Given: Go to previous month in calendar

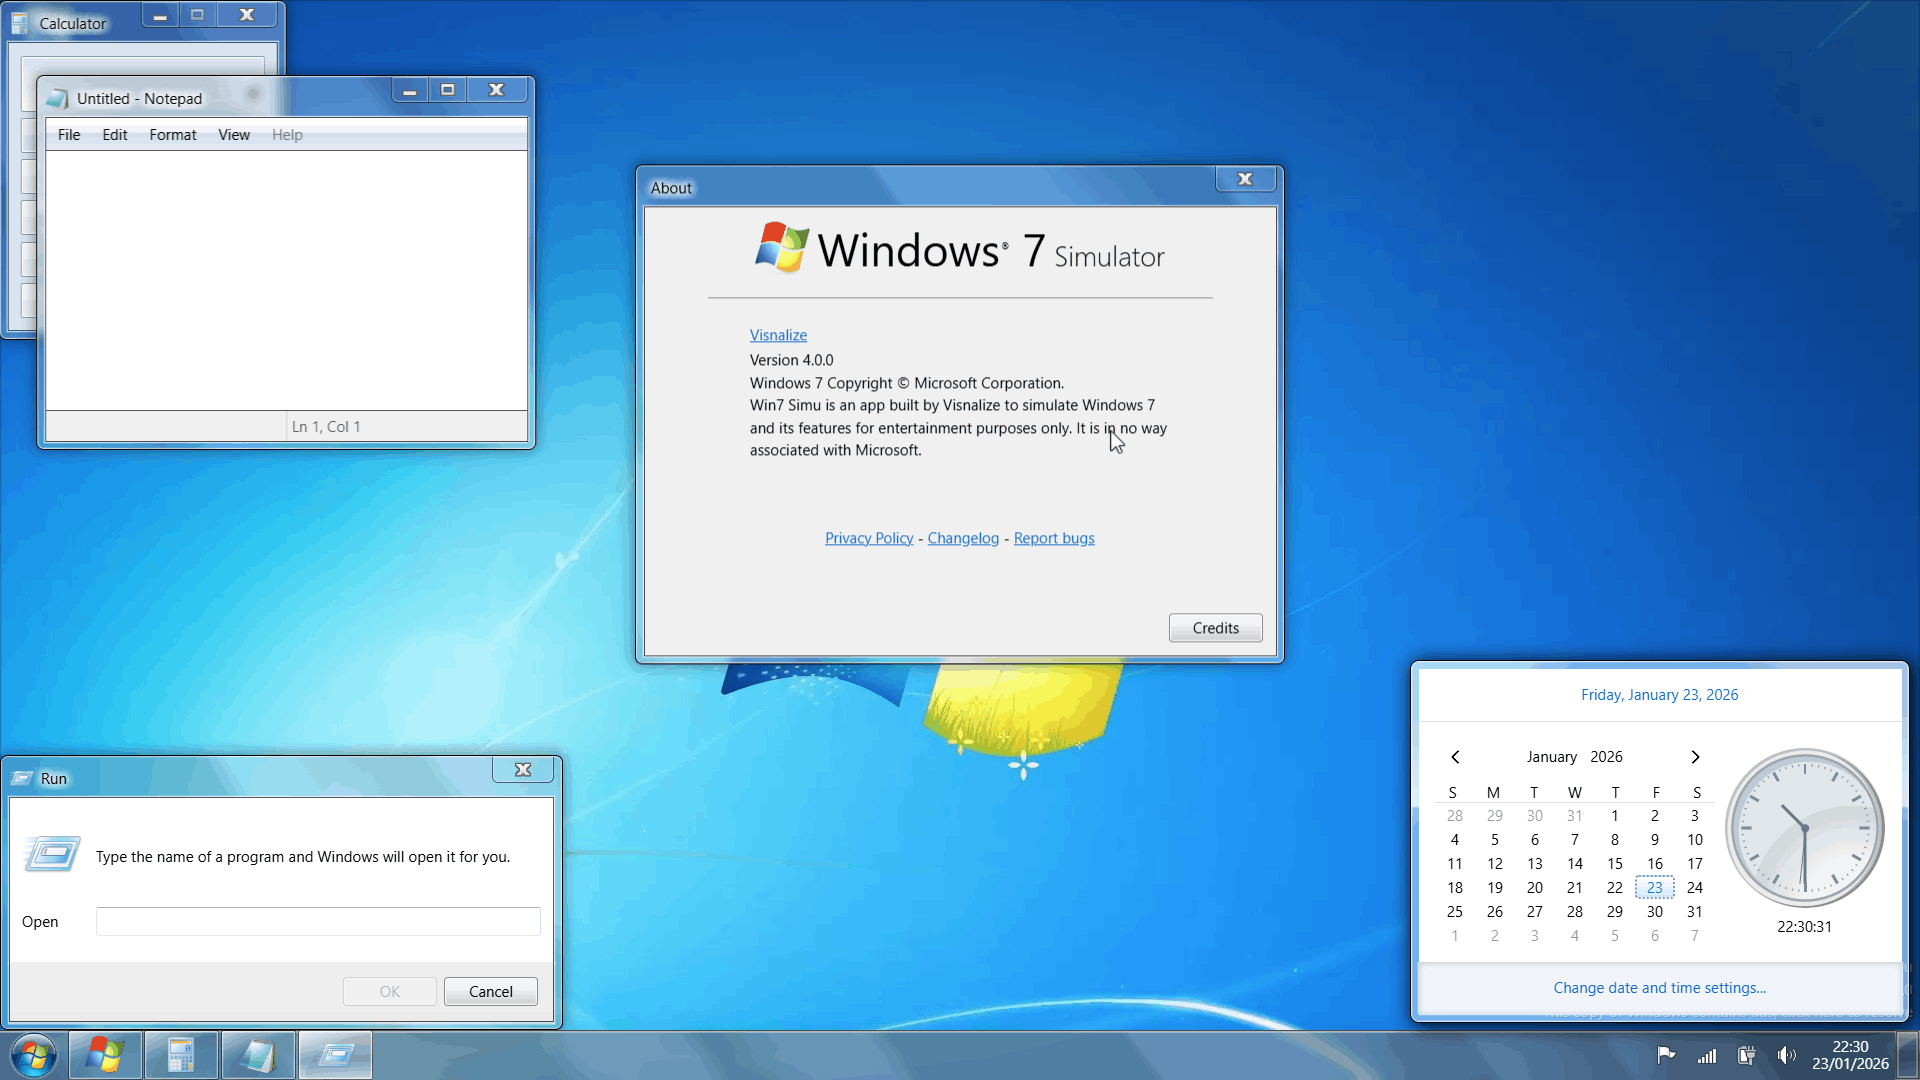Looking at the screenshot, I should click(x=1456, y=757).
